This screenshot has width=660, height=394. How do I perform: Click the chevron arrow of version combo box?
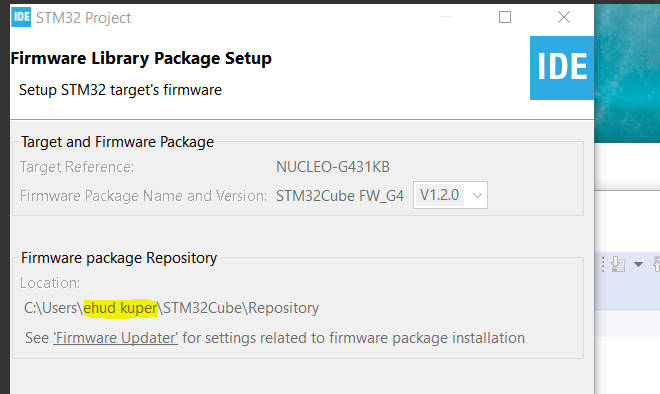tap(477, 195)
